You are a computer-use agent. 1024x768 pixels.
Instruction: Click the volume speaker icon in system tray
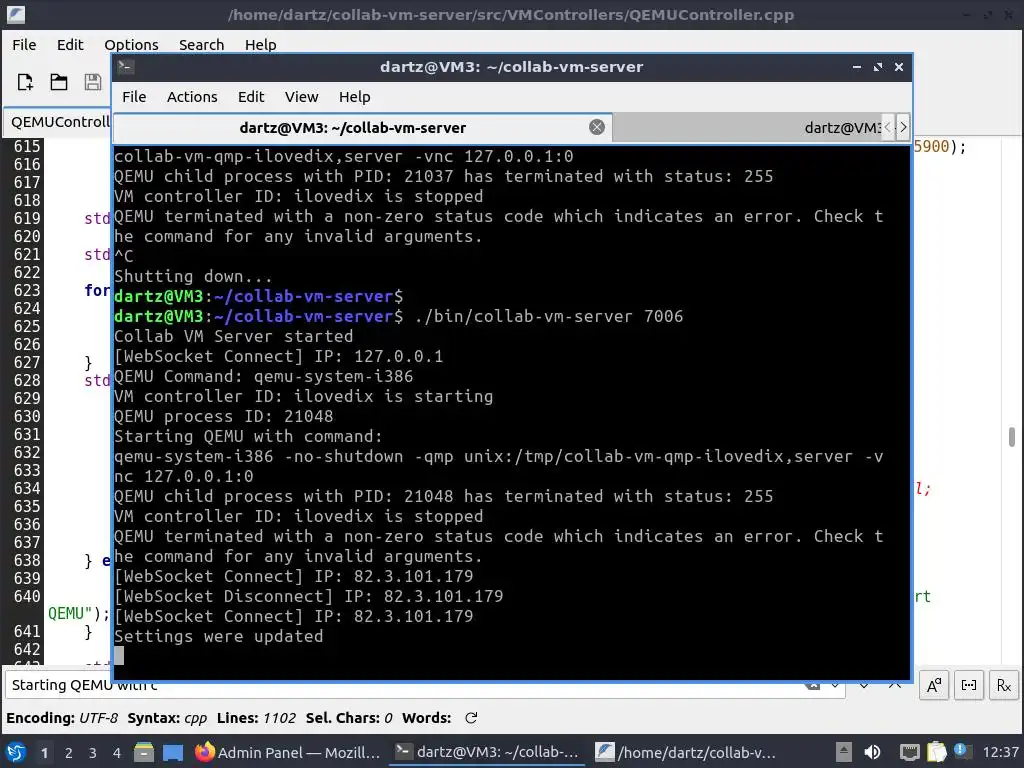(x=872, y=752)
